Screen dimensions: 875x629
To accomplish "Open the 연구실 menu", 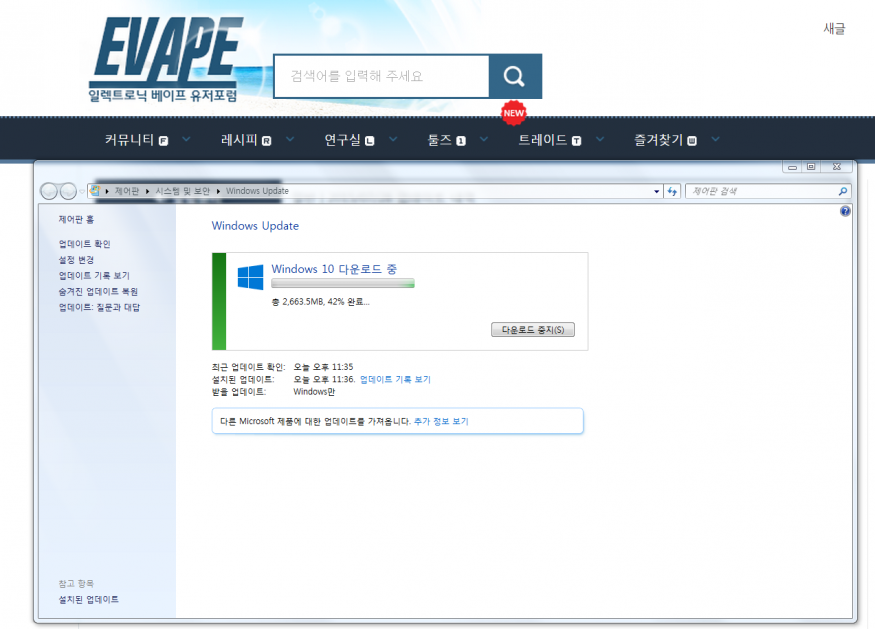I will point(343,140).
